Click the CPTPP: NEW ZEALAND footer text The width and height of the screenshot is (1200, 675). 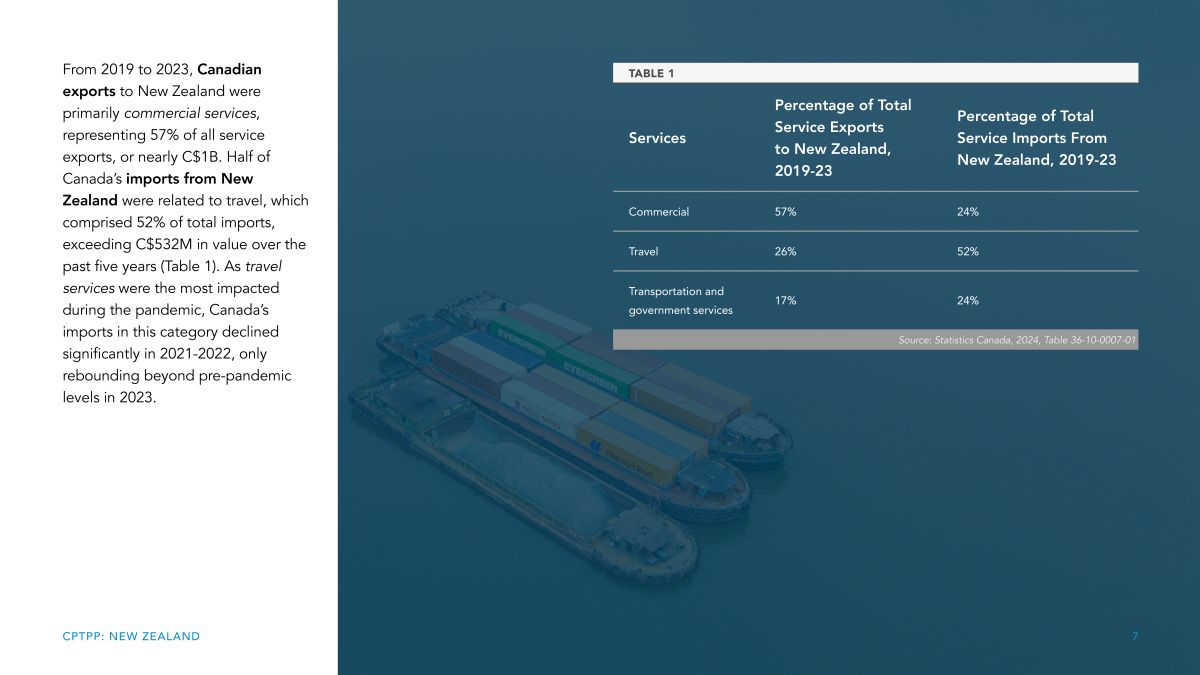131,636
